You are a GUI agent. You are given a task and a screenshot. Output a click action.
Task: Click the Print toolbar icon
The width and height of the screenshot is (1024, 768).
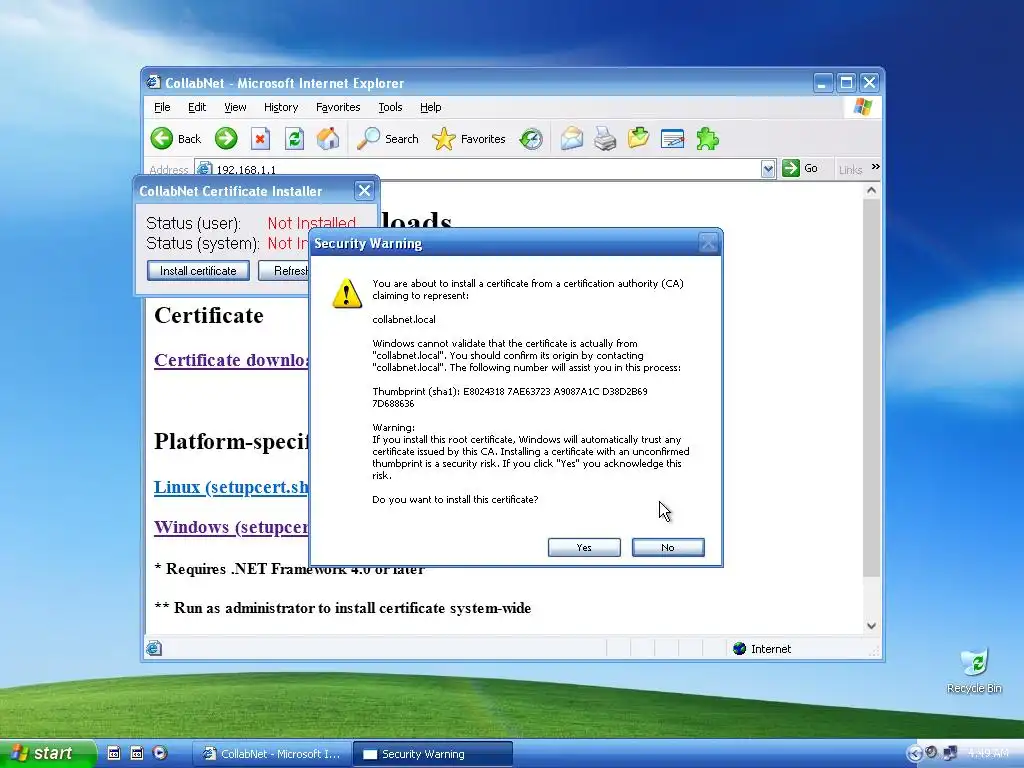(x=605, y=138)
